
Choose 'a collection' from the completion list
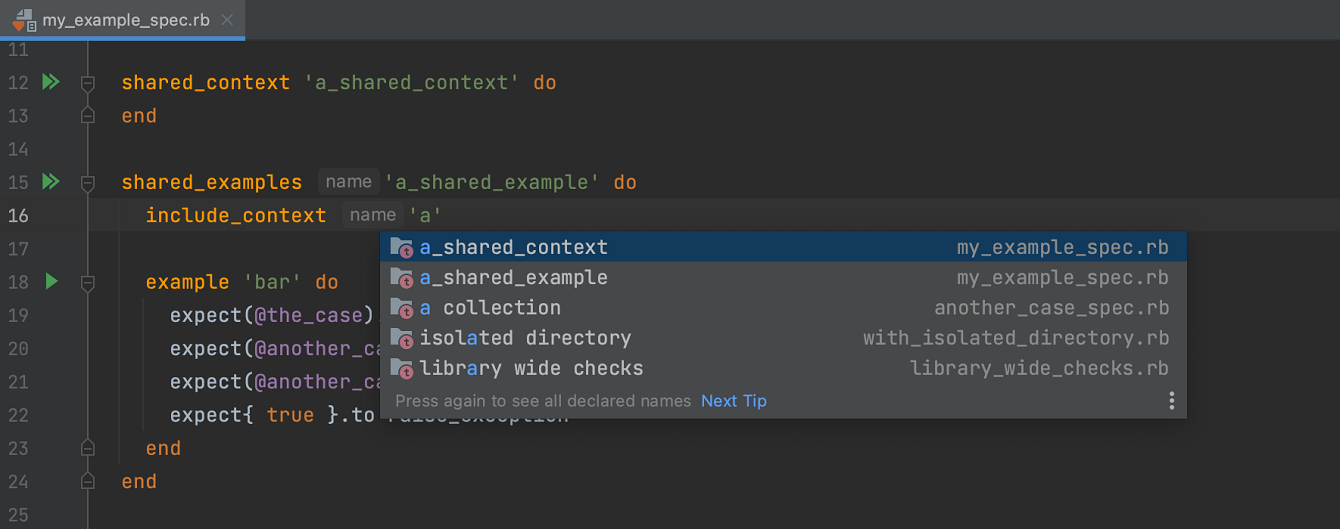pos(783,308)
